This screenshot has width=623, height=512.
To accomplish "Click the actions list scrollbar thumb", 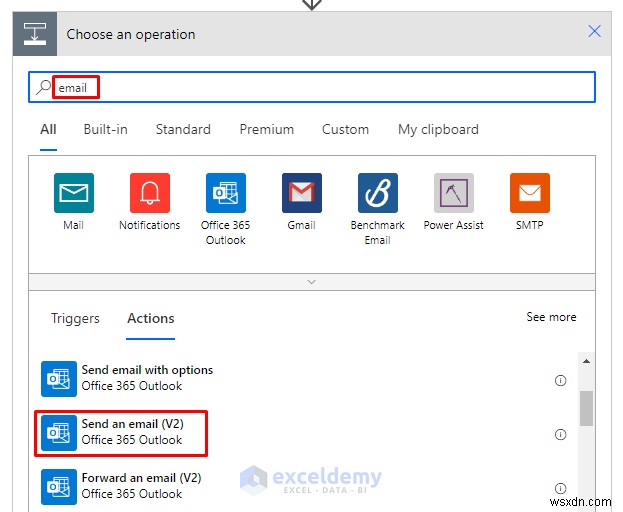I will click(x=586, y=408).
